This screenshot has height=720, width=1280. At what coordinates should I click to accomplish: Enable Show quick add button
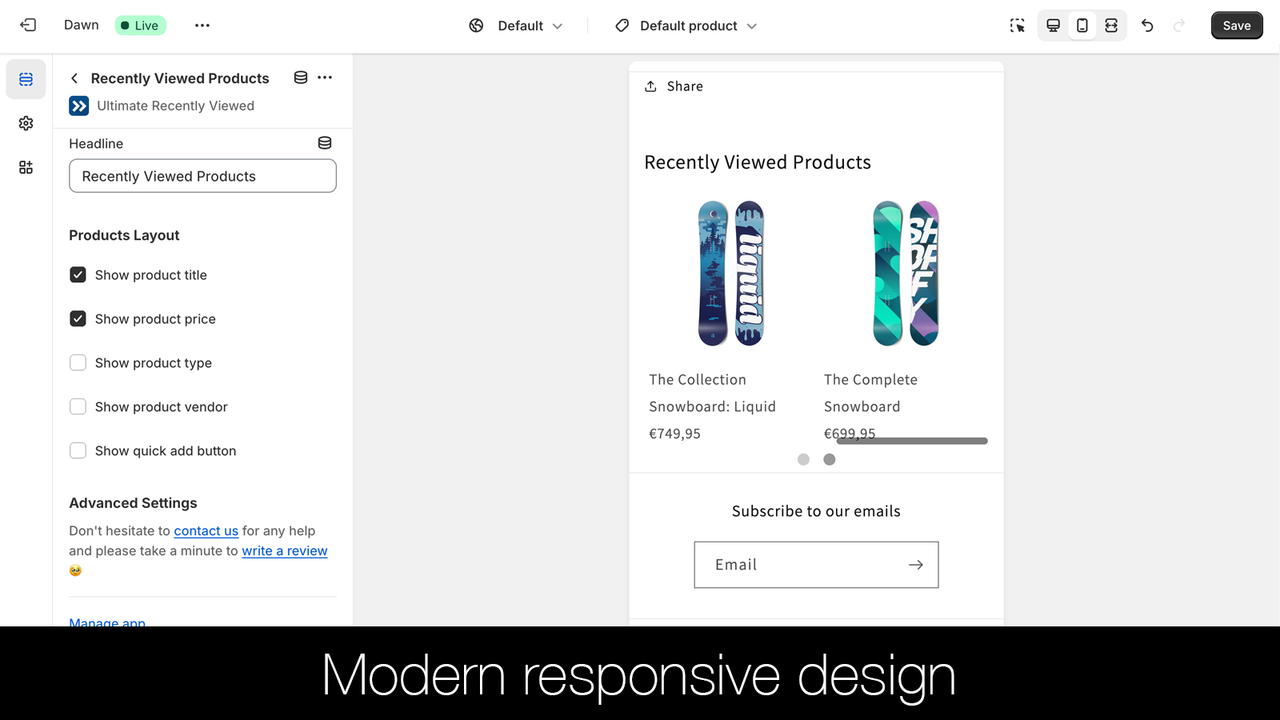click(77, 450)
